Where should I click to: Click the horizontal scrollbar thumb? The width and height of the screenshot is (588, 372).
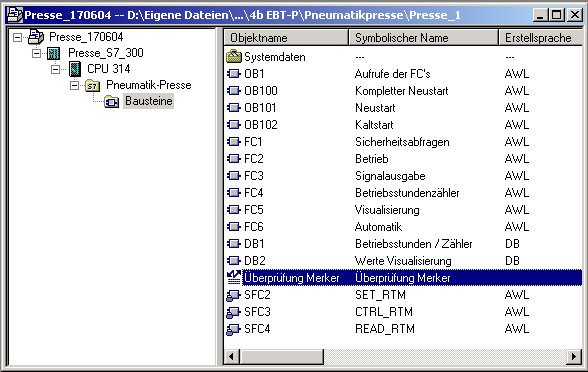[281, 356]
